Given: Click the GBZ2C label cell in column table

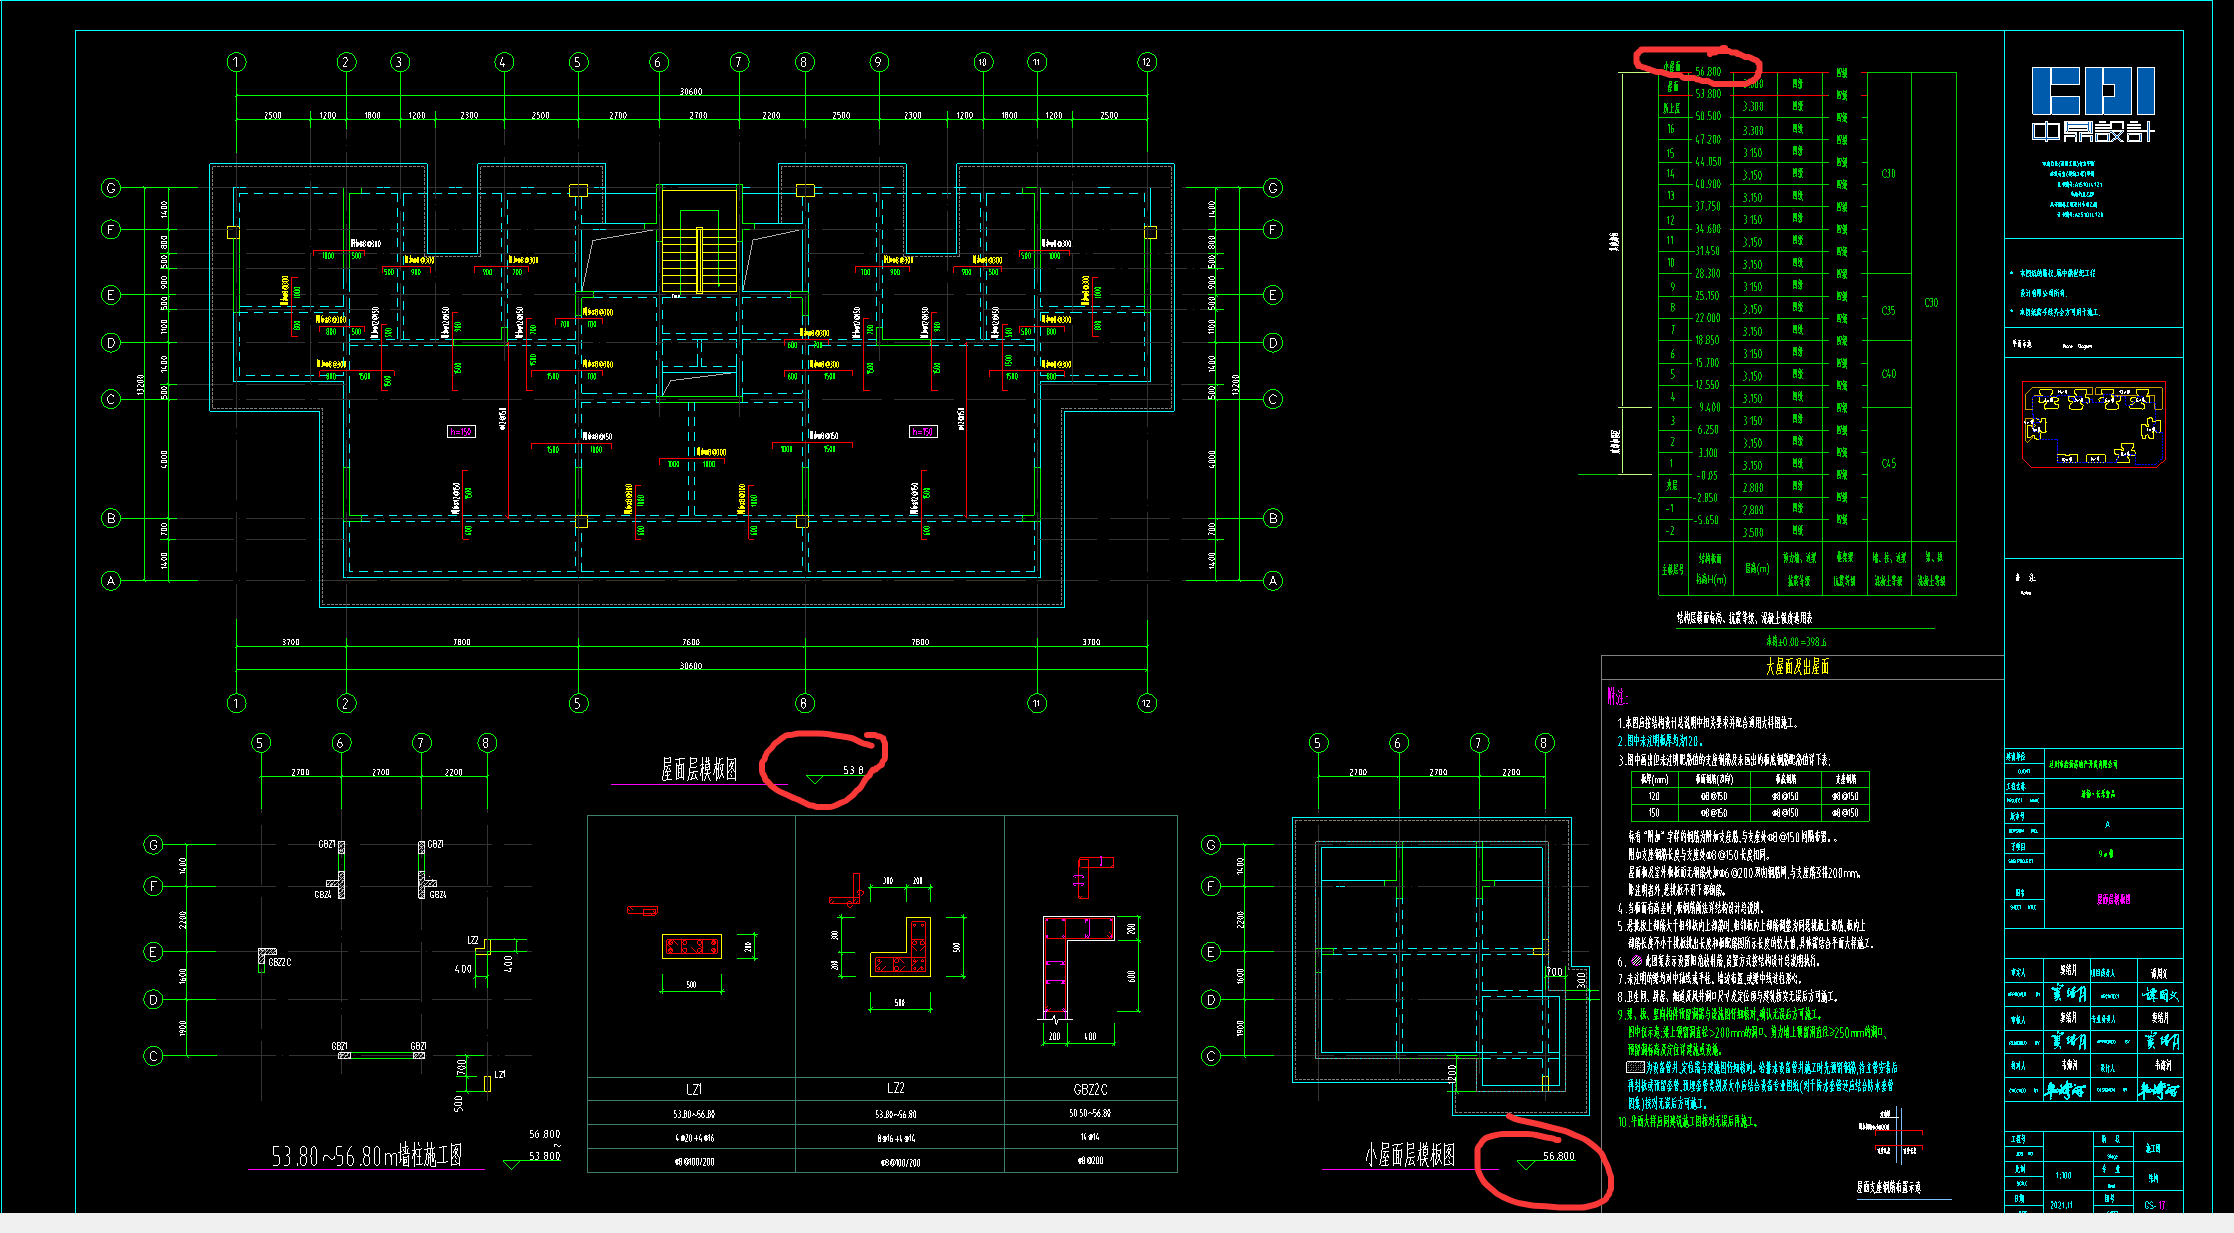Looking at the screenshot, I should [x=1089, y=1089].
